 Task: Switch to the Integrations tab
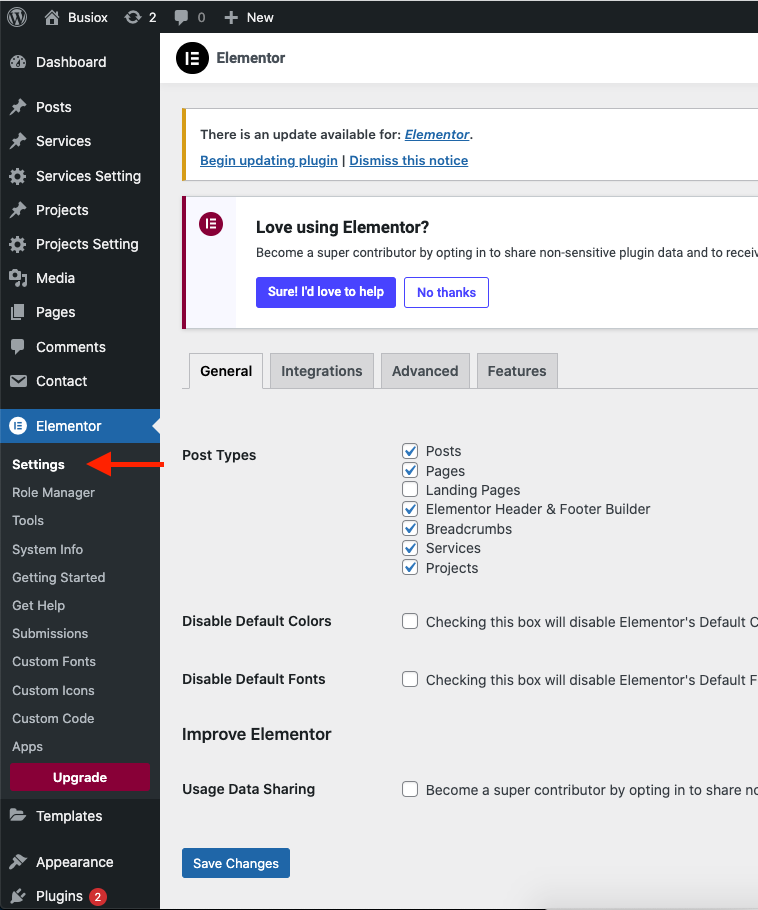point(321,371)
